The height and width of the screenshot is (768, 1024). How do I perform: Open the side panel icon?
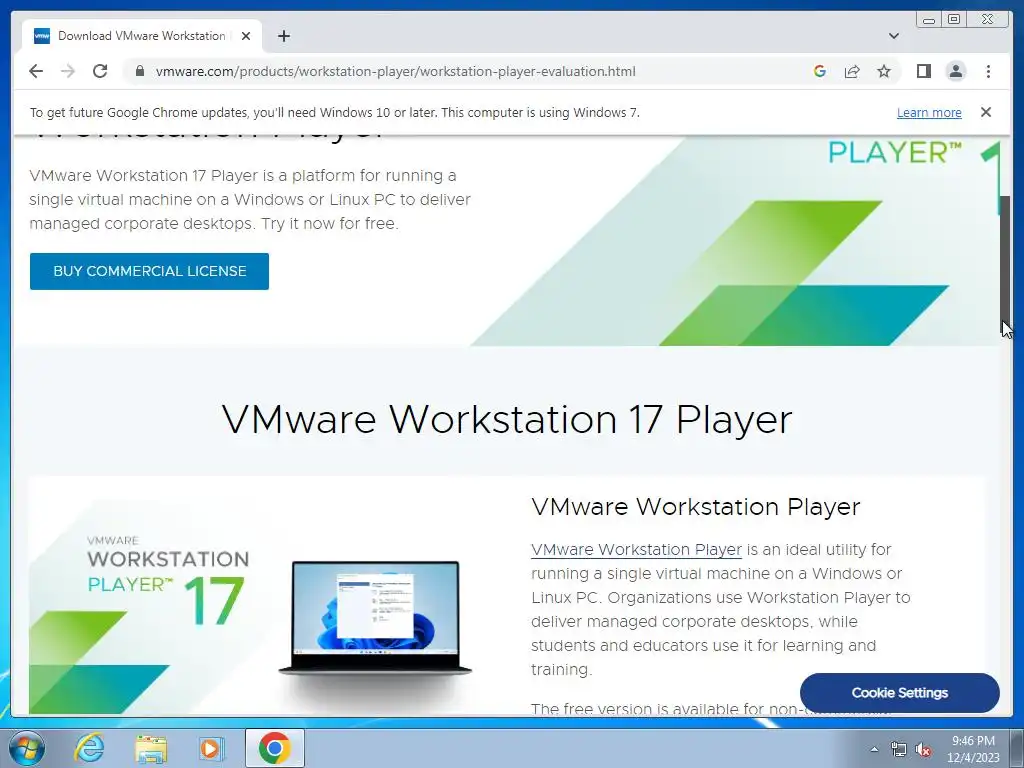[923, 71]
